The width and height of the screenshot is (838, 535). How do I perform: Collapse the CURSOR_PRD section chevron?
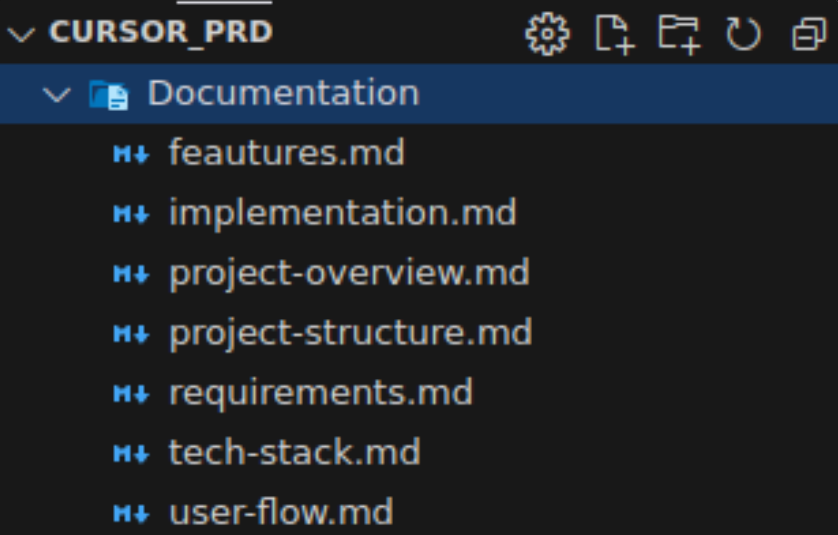point(21,34)
